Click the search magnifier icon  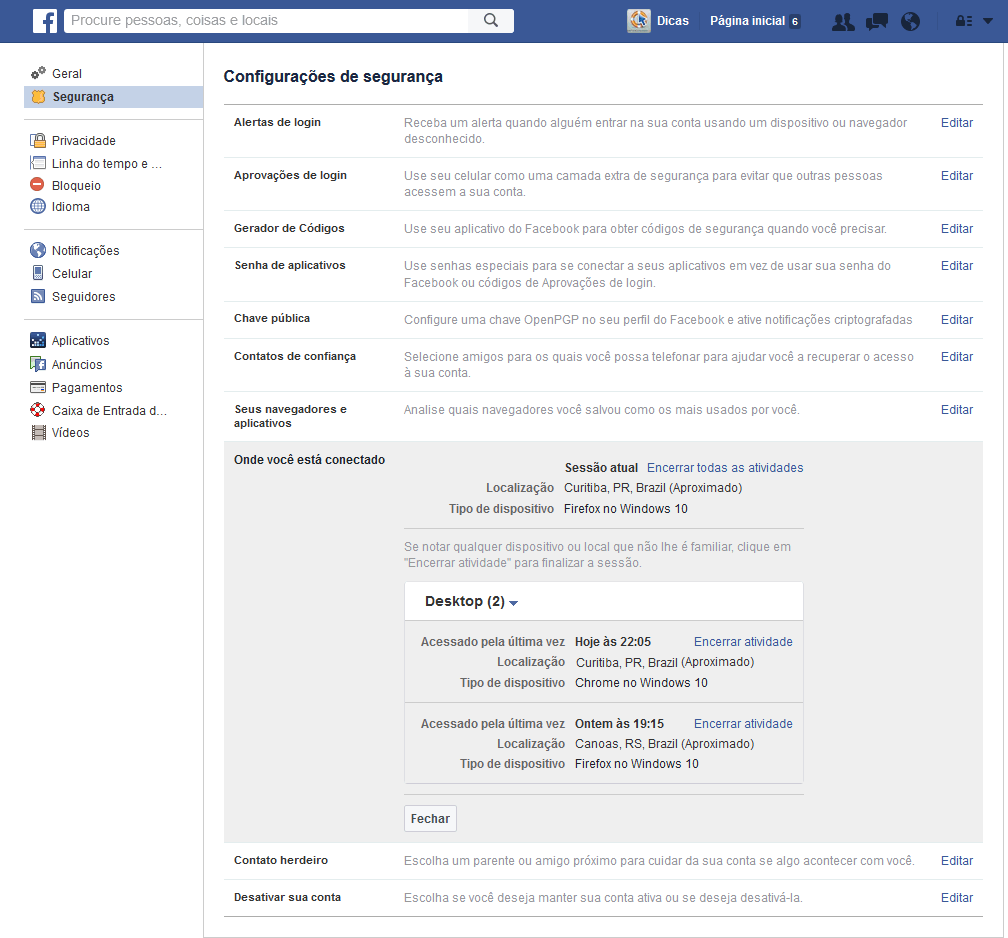[x=490, y=21]
